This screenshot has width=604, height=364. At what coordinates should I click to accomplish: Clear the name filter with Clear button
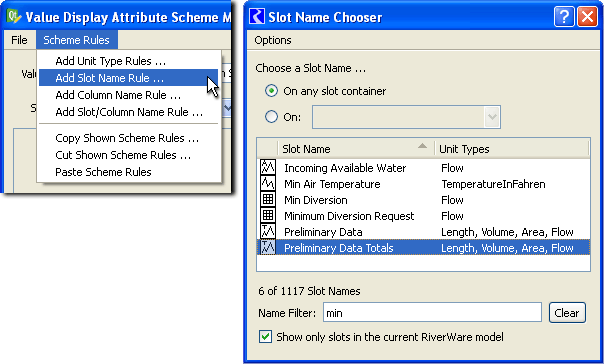coord(567,313)
